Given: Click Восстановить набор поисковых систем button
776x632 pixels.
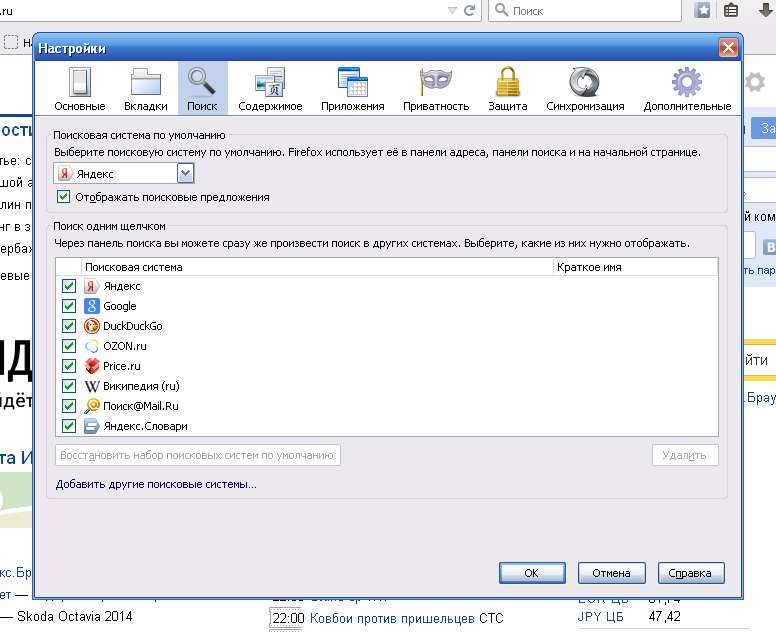Looking at the screenshot, I should point(197,455).
